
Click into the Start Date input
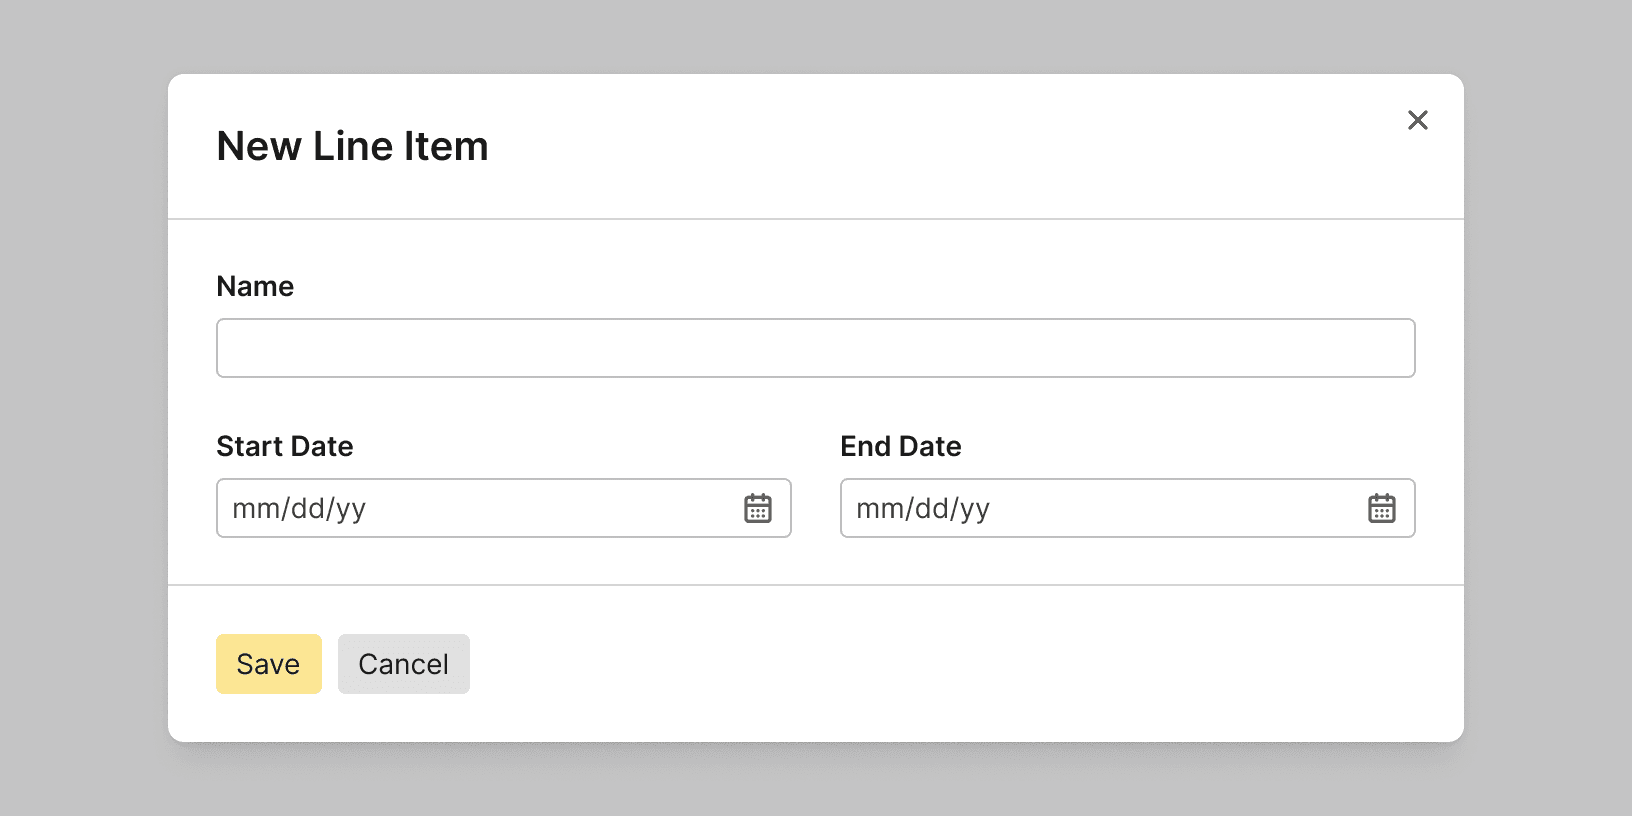(x=480, y=508)
